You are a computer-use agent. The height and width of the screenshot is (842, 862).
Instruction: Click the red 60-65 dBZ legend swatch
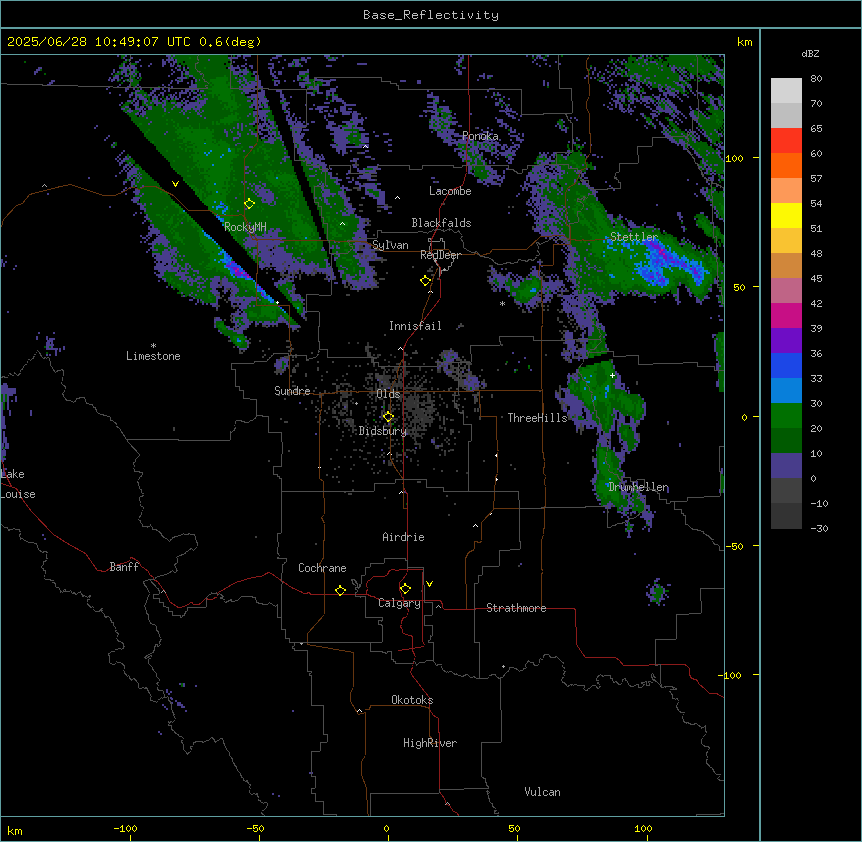[786, 141]
